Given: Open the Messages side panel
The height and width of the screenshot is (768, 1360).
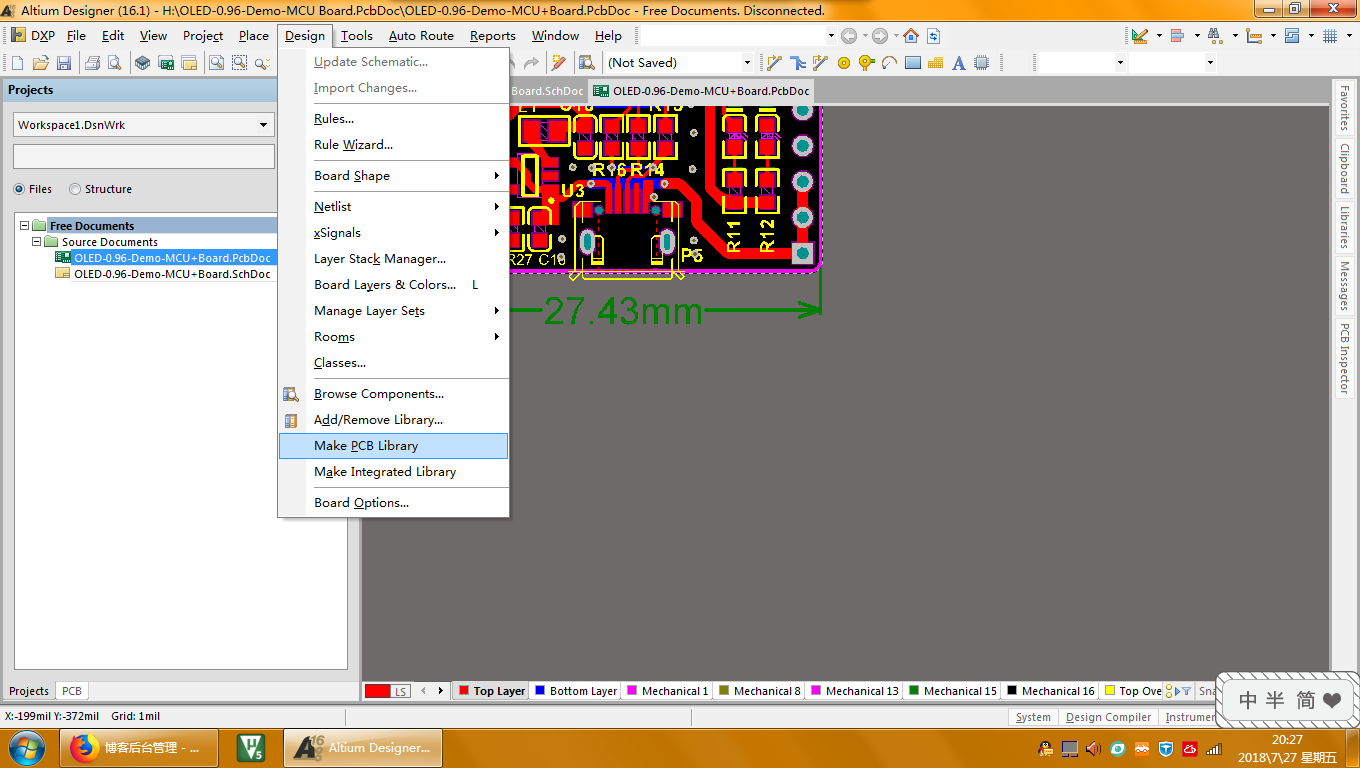Looking at the screenshot, I should click(1345, 285).
